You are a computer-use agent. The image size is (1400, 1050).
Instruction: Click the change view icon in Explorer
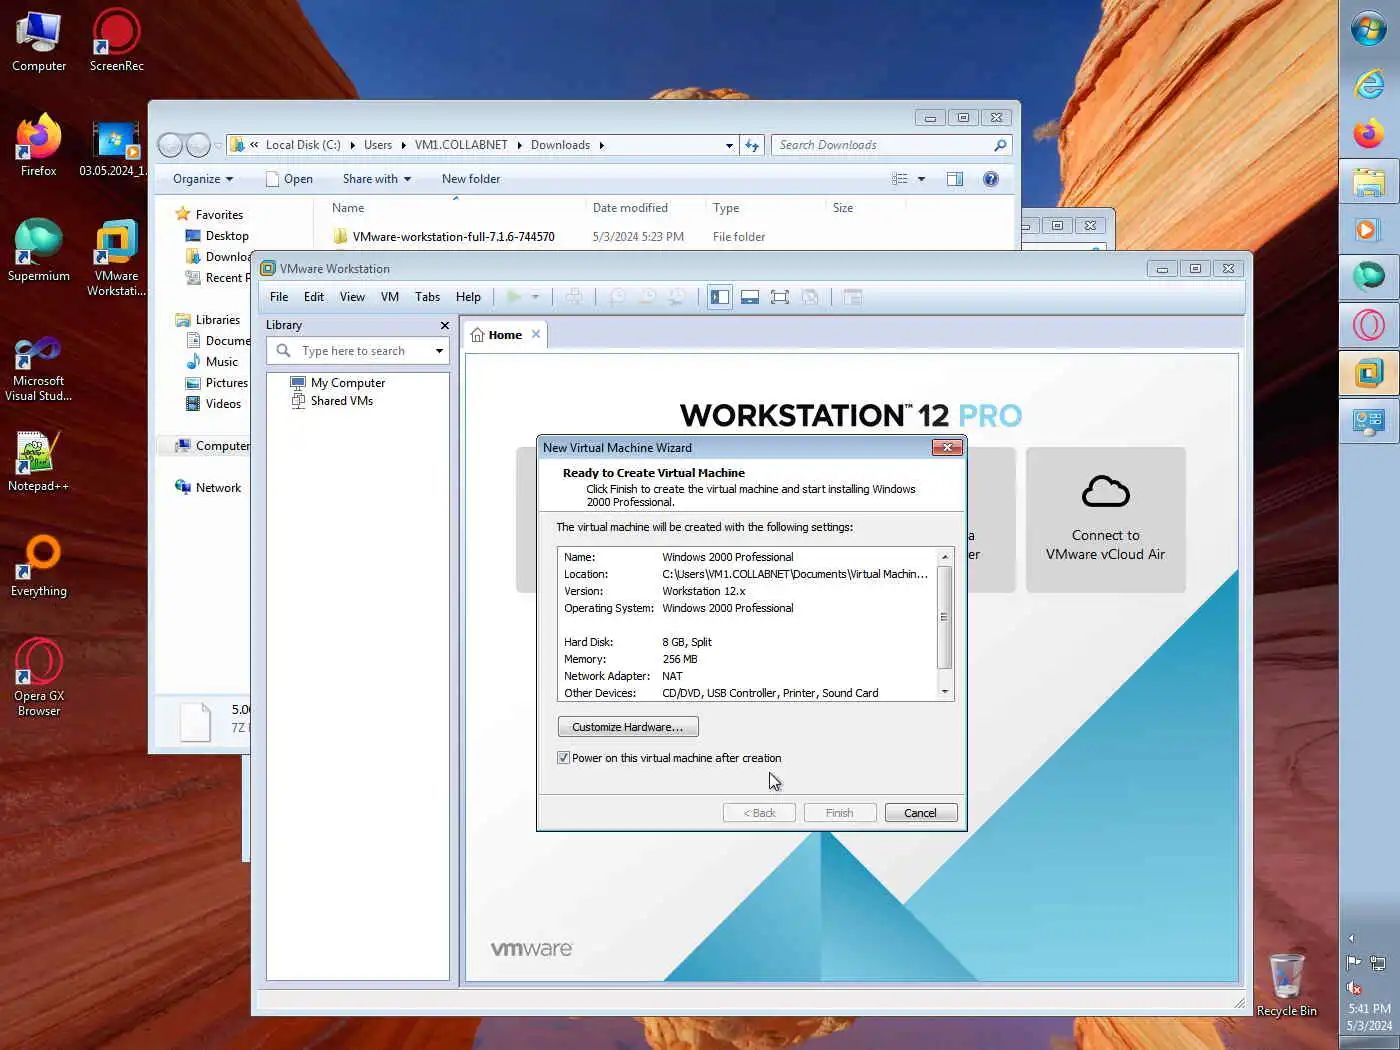(x=900, y=179)
